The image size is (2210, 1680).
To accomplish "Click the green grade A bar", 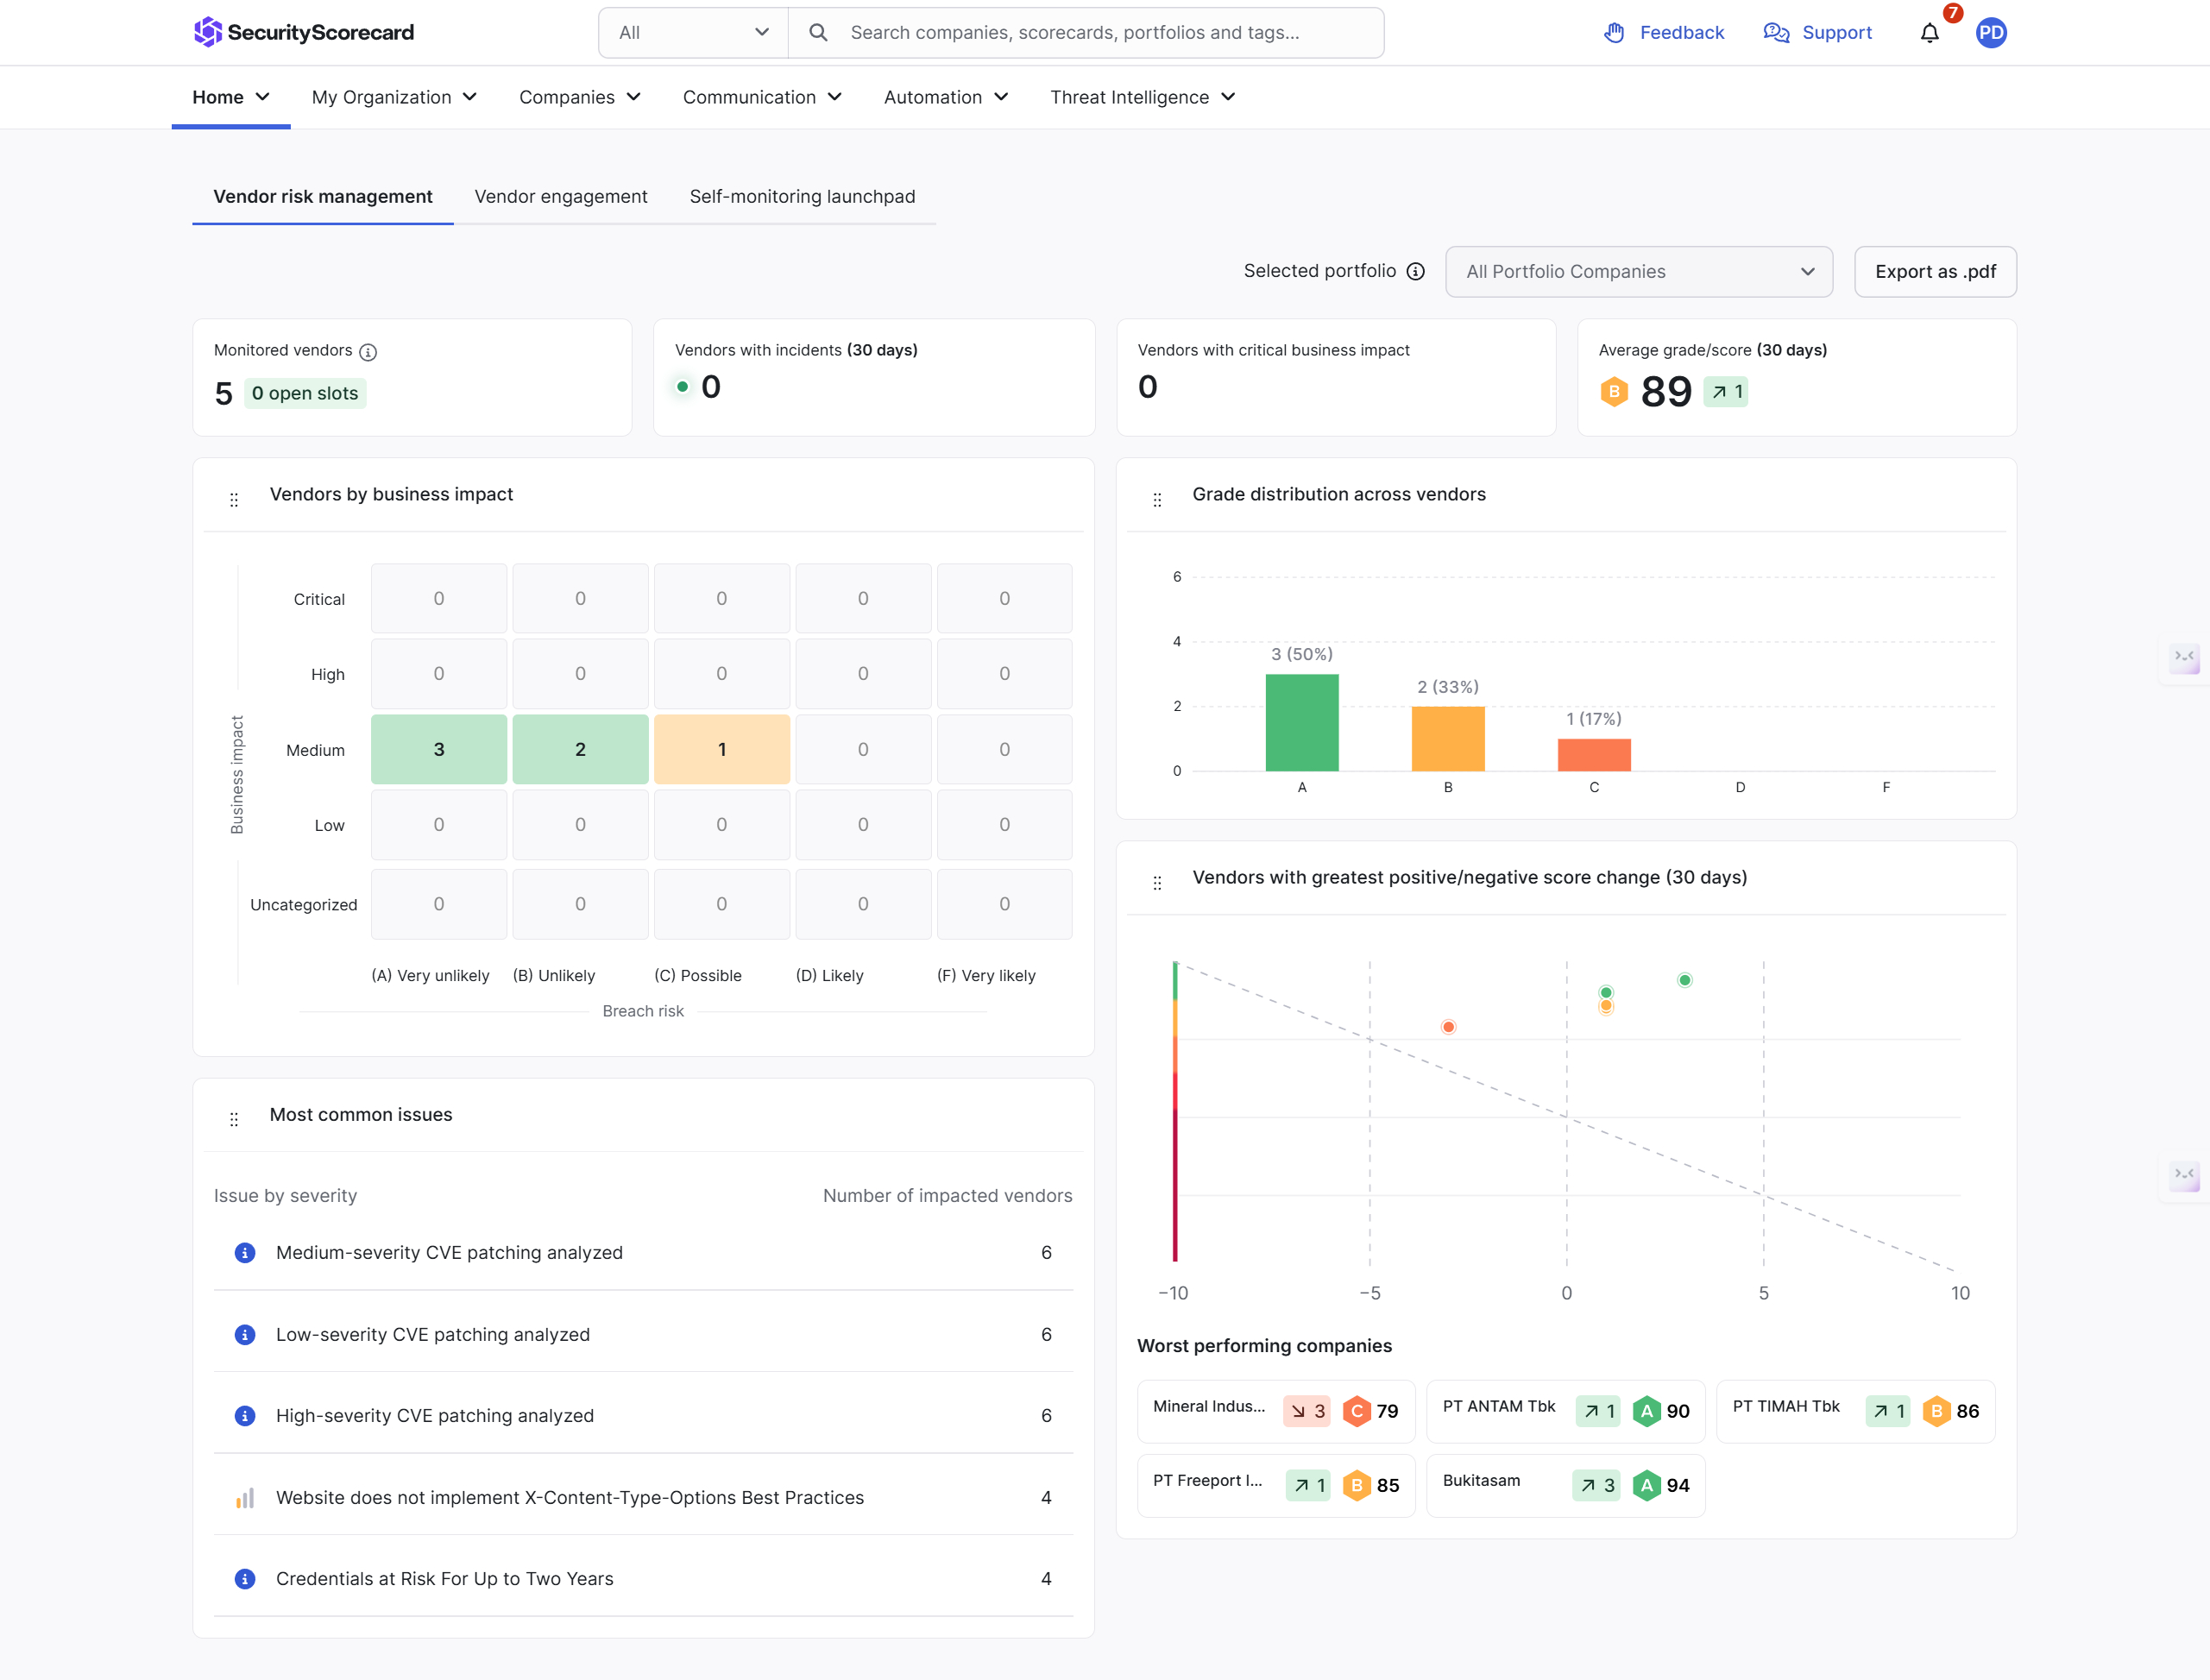I will (1301, 722).
